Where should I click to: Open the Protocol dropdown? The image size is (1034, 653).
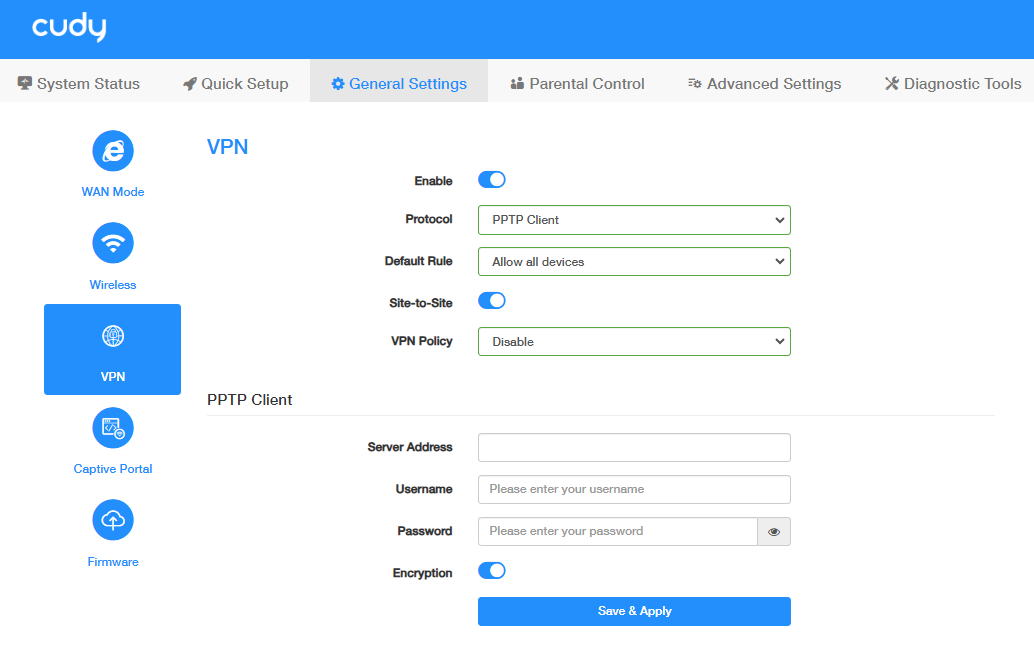[634, 220]
